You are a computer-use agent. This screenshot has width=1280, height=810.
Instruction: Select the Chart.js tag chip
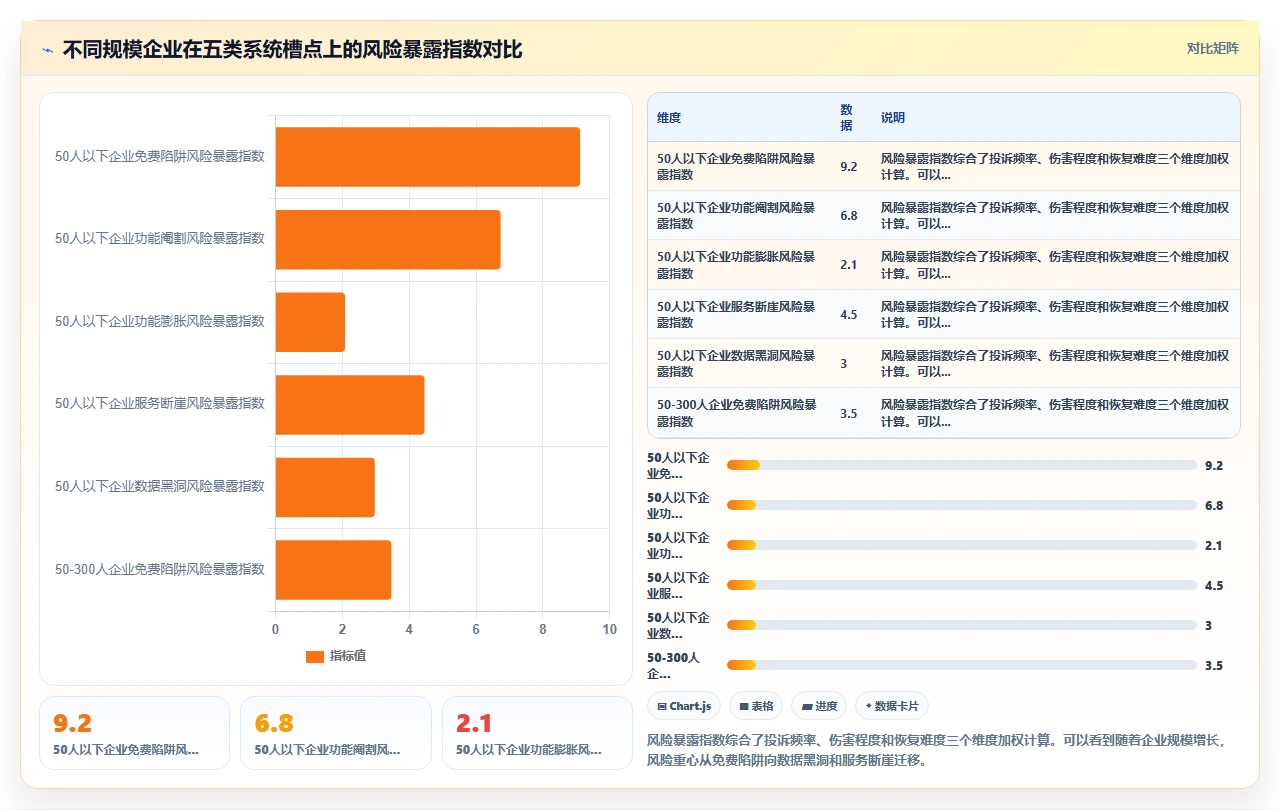[684, 706]
